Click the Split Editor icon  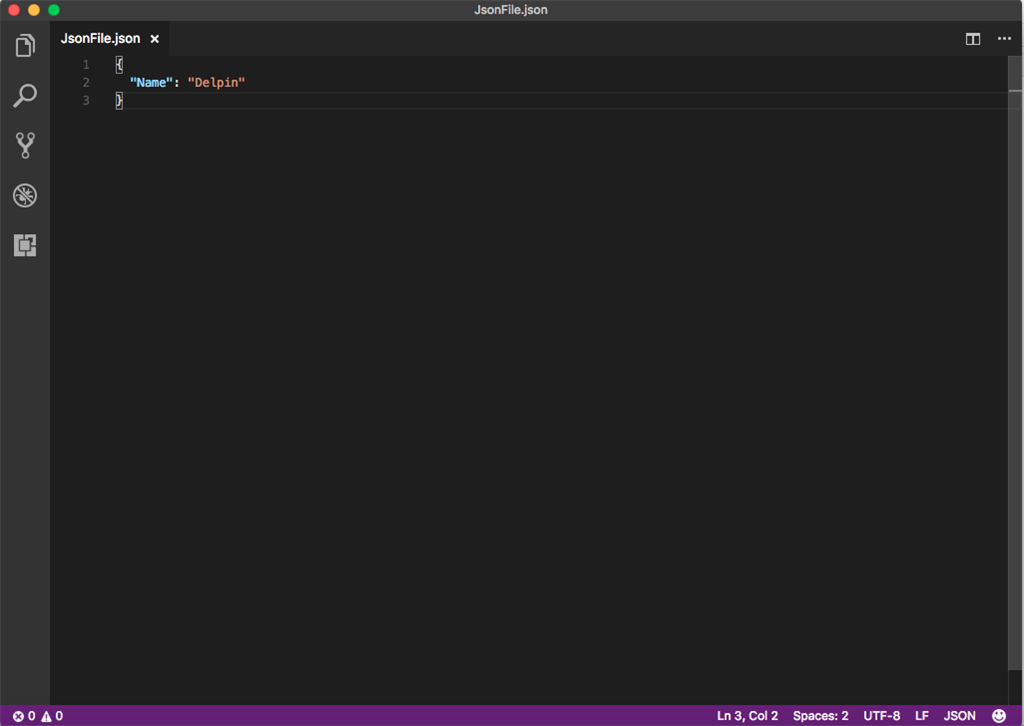pos(973,39)
